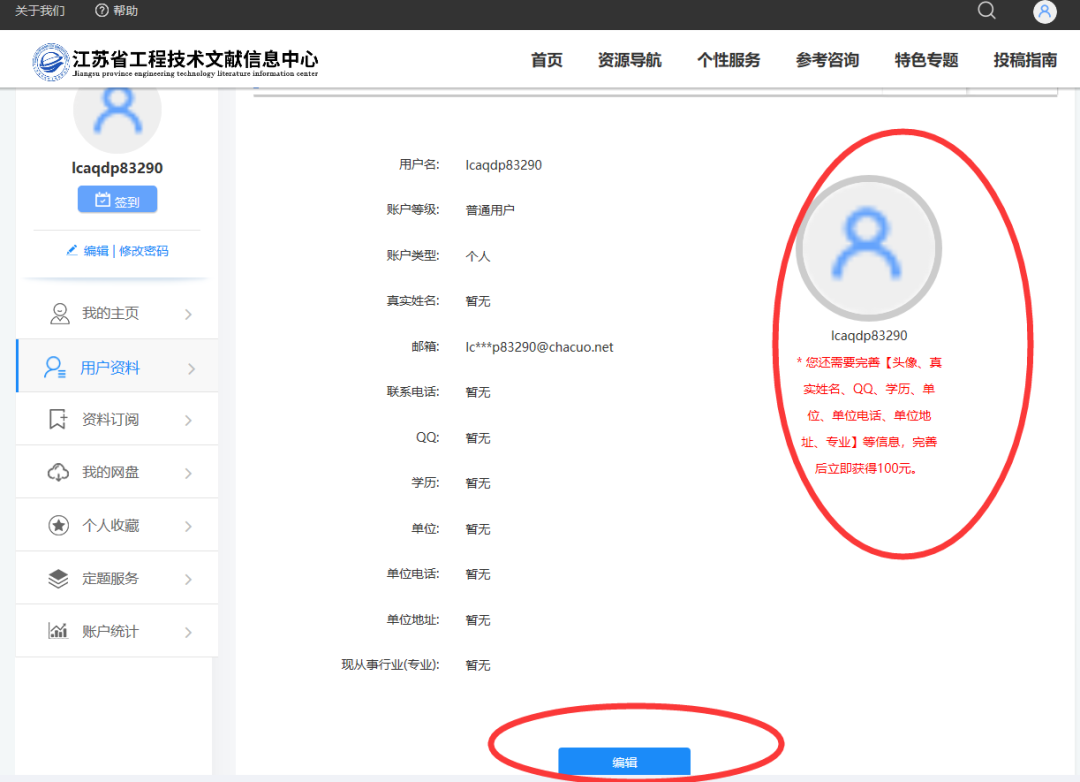Open the 参考咨询 navigation item
Viewport: 1080px width, 782px height.
tap(827, 59)
